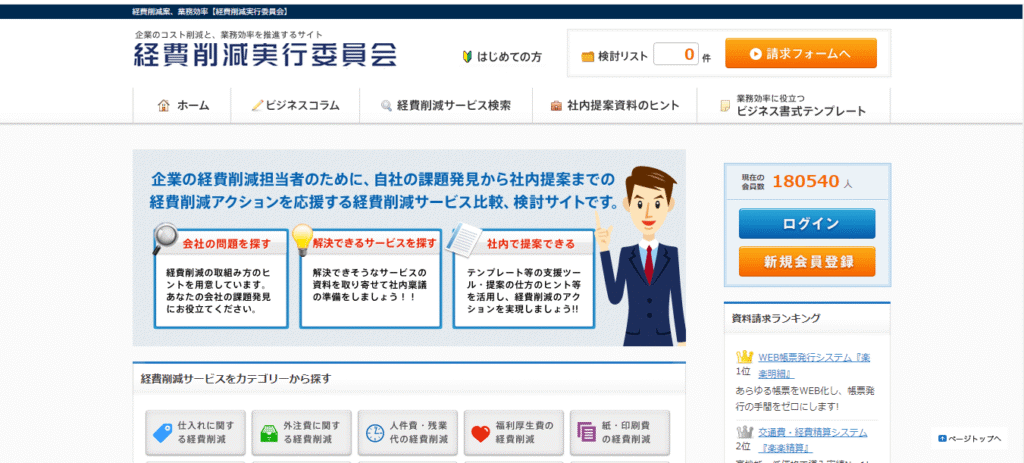
Task: Click the house icon beside ホーム
Action: 164,105
